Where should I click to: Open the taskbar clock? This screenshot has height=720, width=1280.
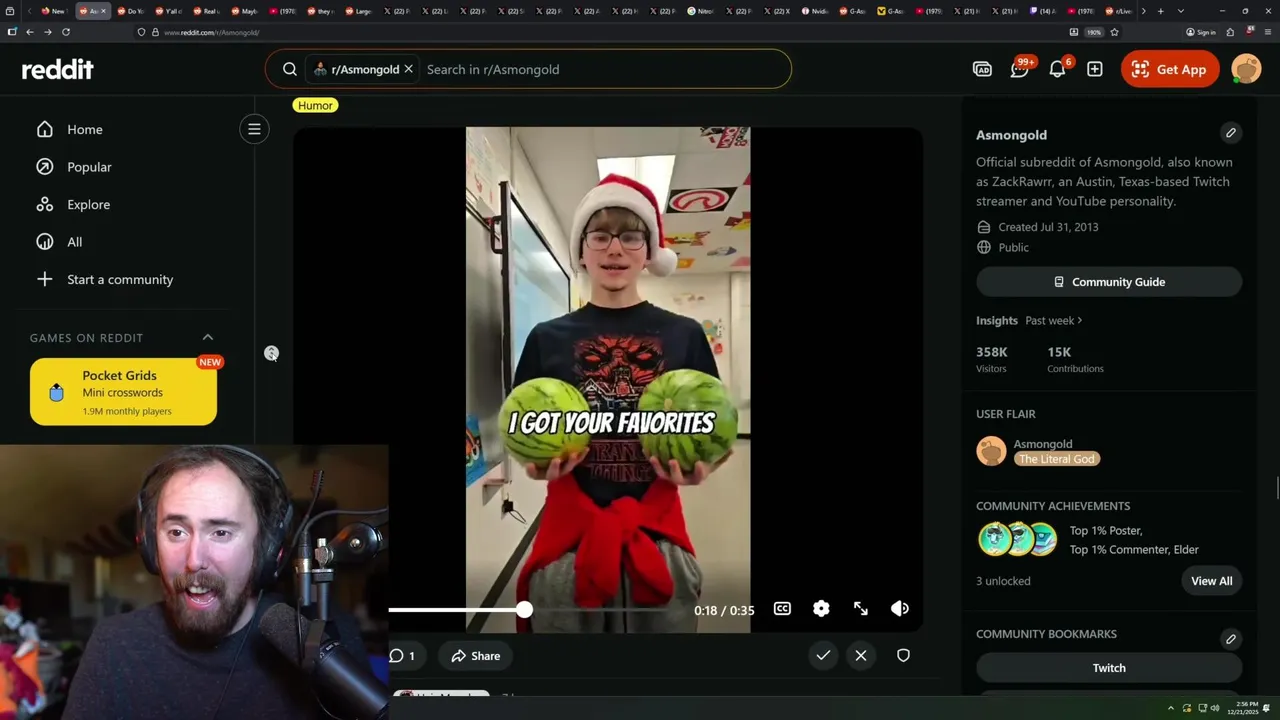click(x=1244, y=708)
